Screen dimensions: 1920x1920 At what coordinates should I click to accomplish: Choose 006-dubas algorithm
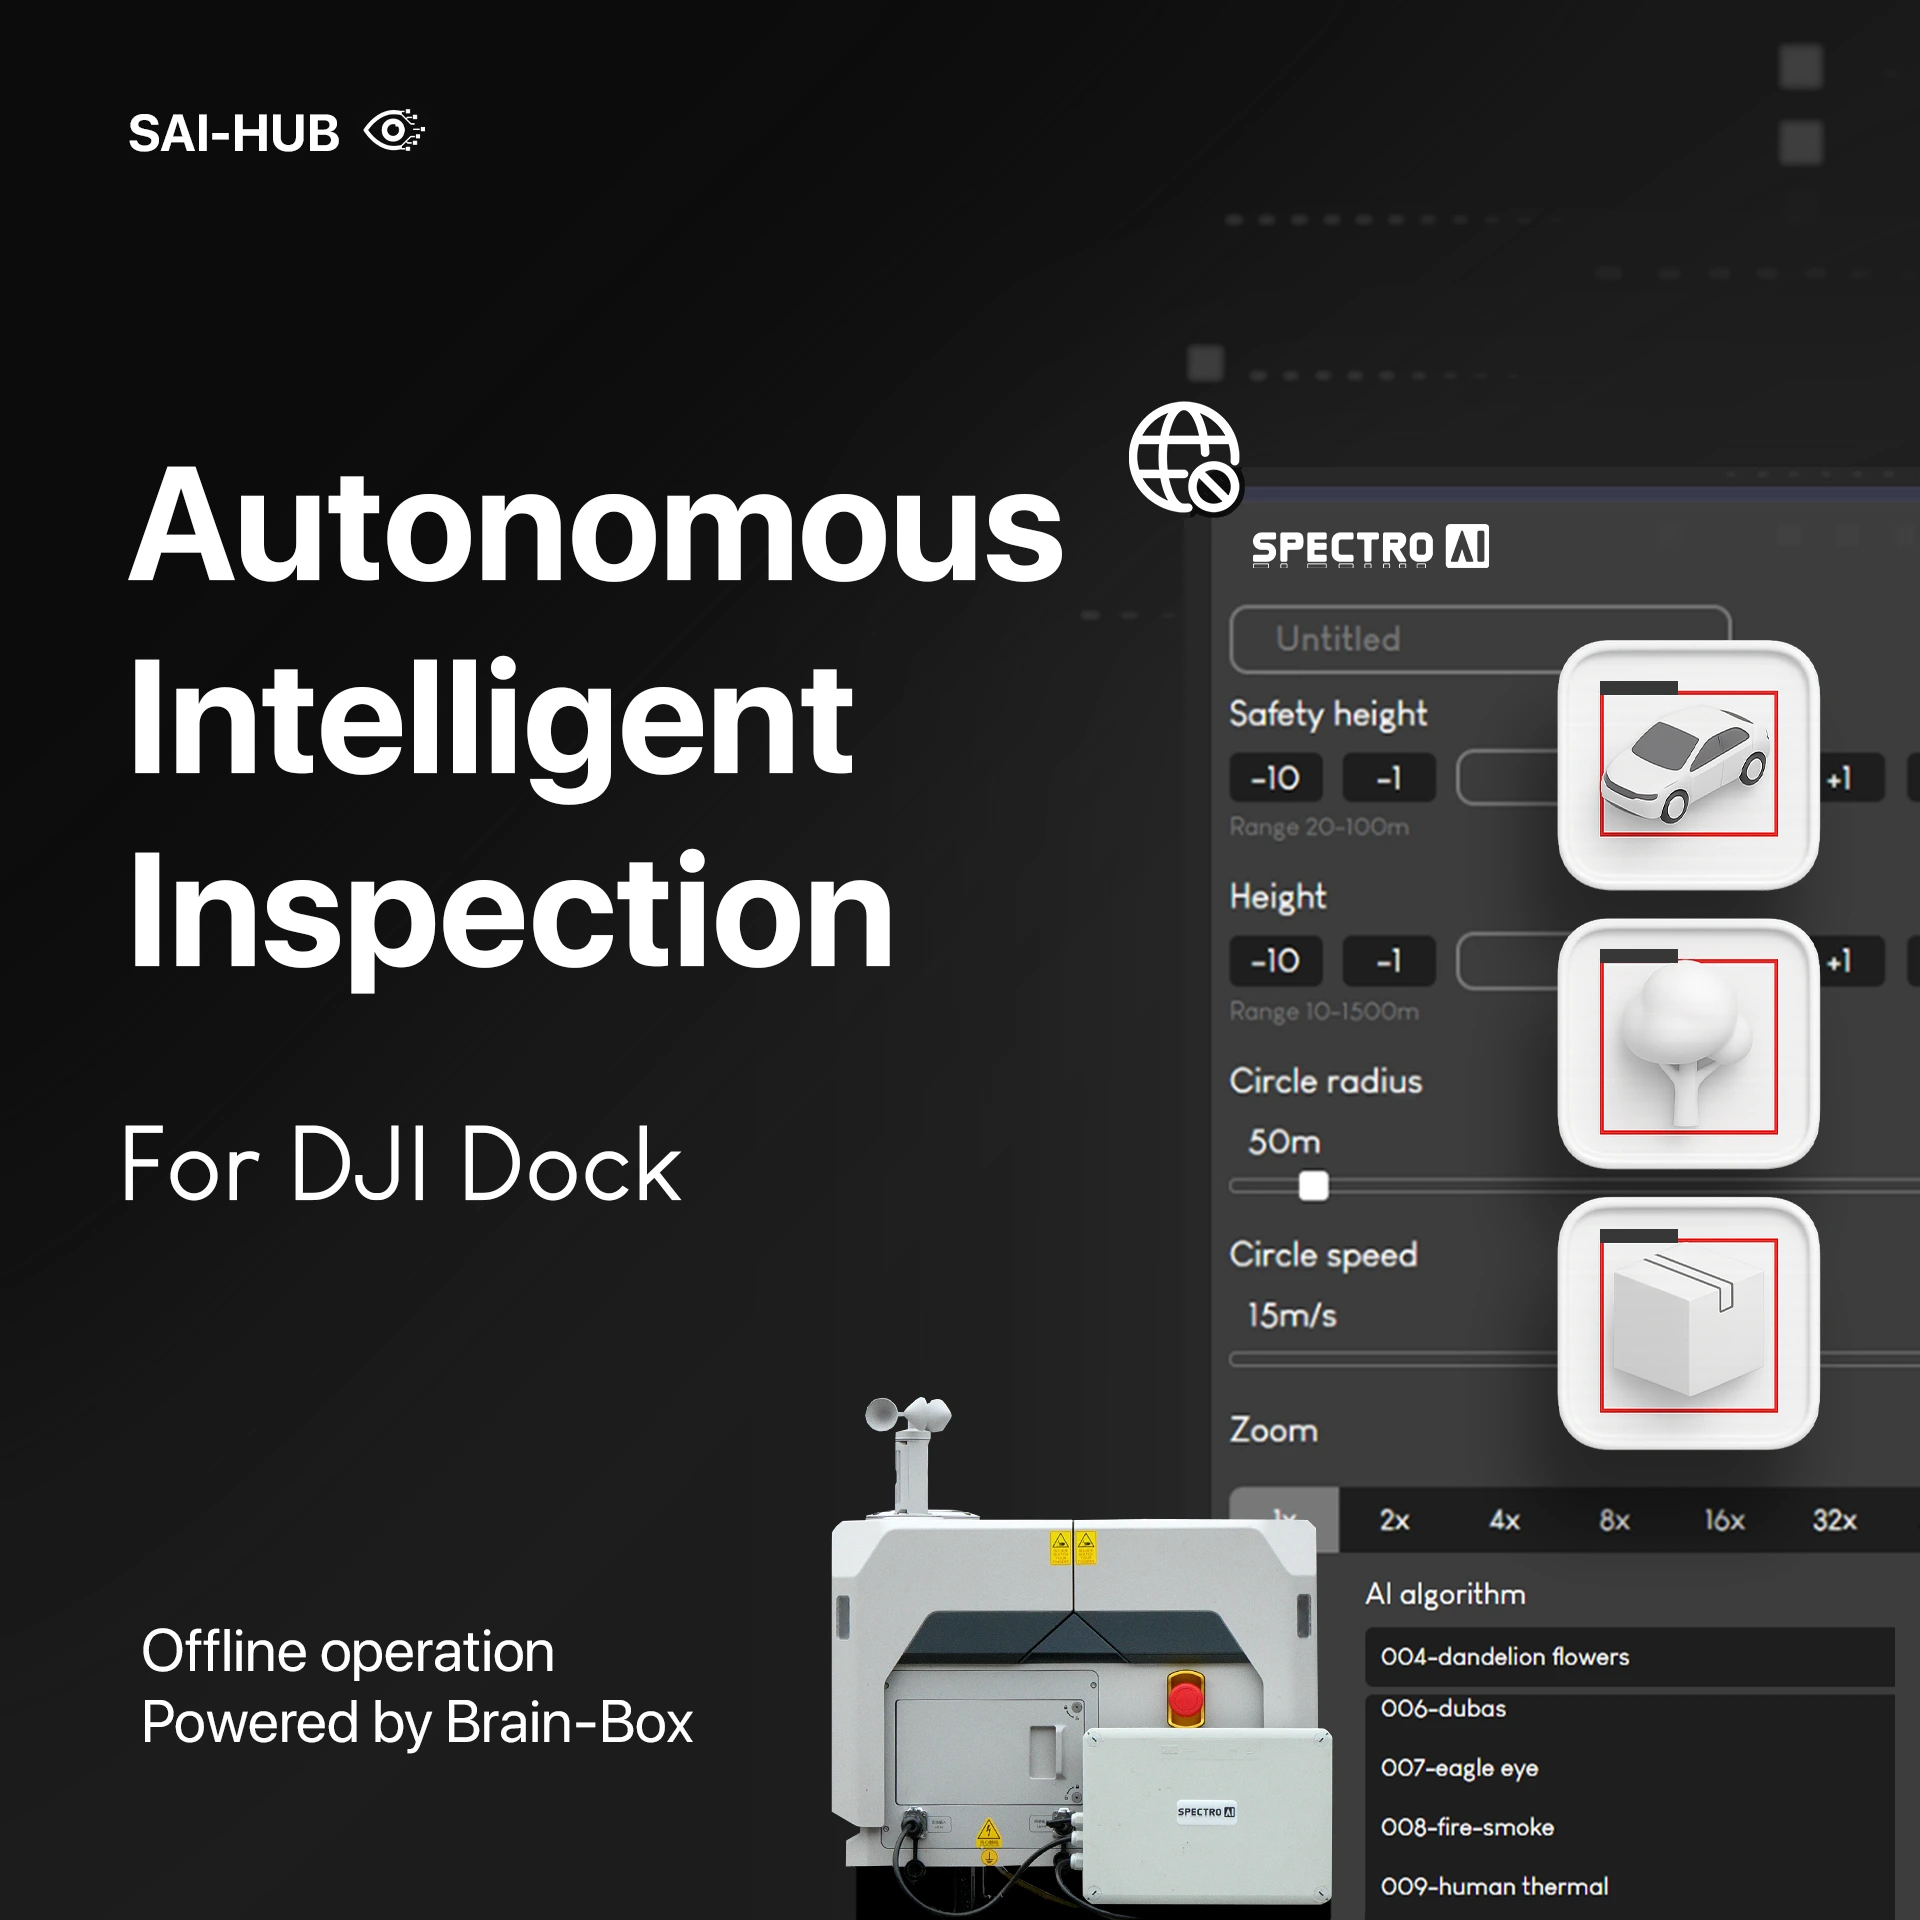pyautogui.click(x=1630, y=1709)
